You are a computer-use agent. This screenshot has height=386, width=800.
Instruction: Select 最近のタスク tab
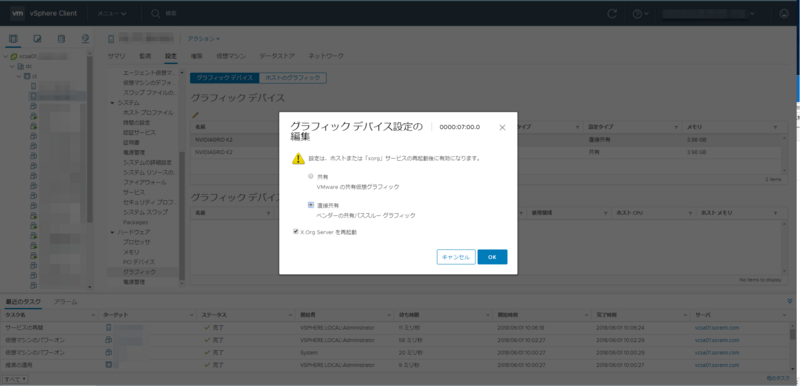pyautogui.click(x=23, y=302)
